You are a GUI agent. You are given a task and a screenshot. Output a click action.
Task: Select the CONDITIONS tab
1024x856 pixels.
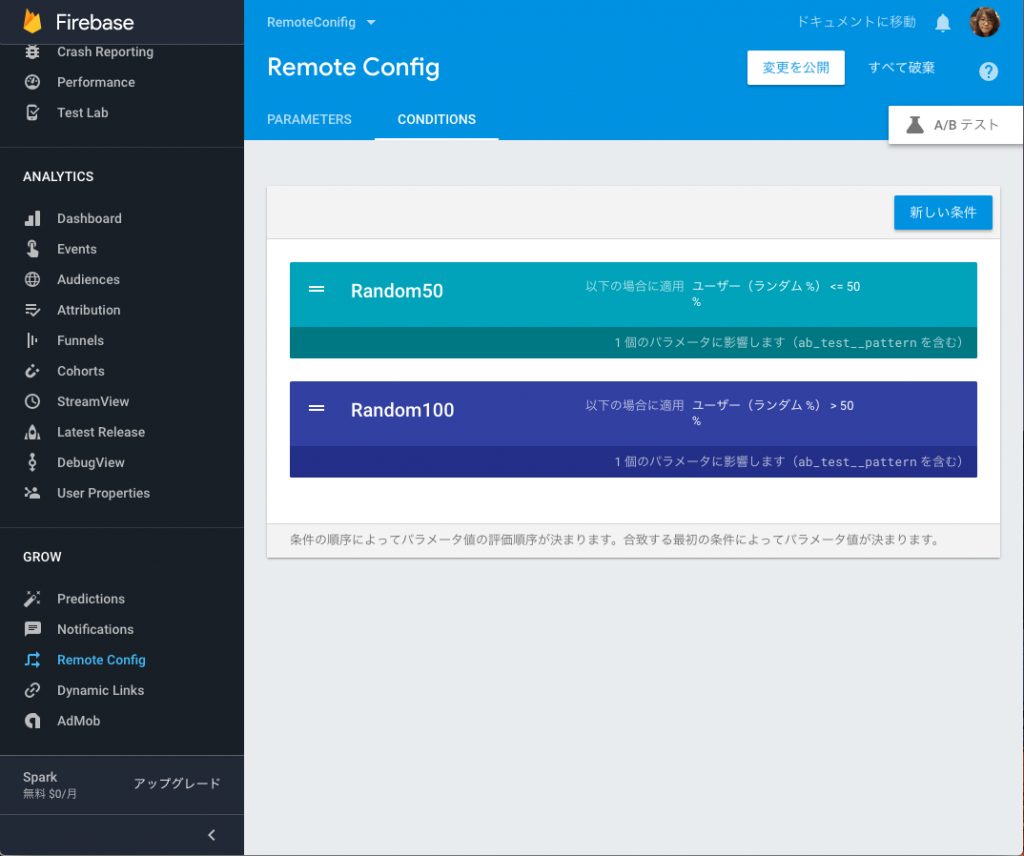[436, 119]
